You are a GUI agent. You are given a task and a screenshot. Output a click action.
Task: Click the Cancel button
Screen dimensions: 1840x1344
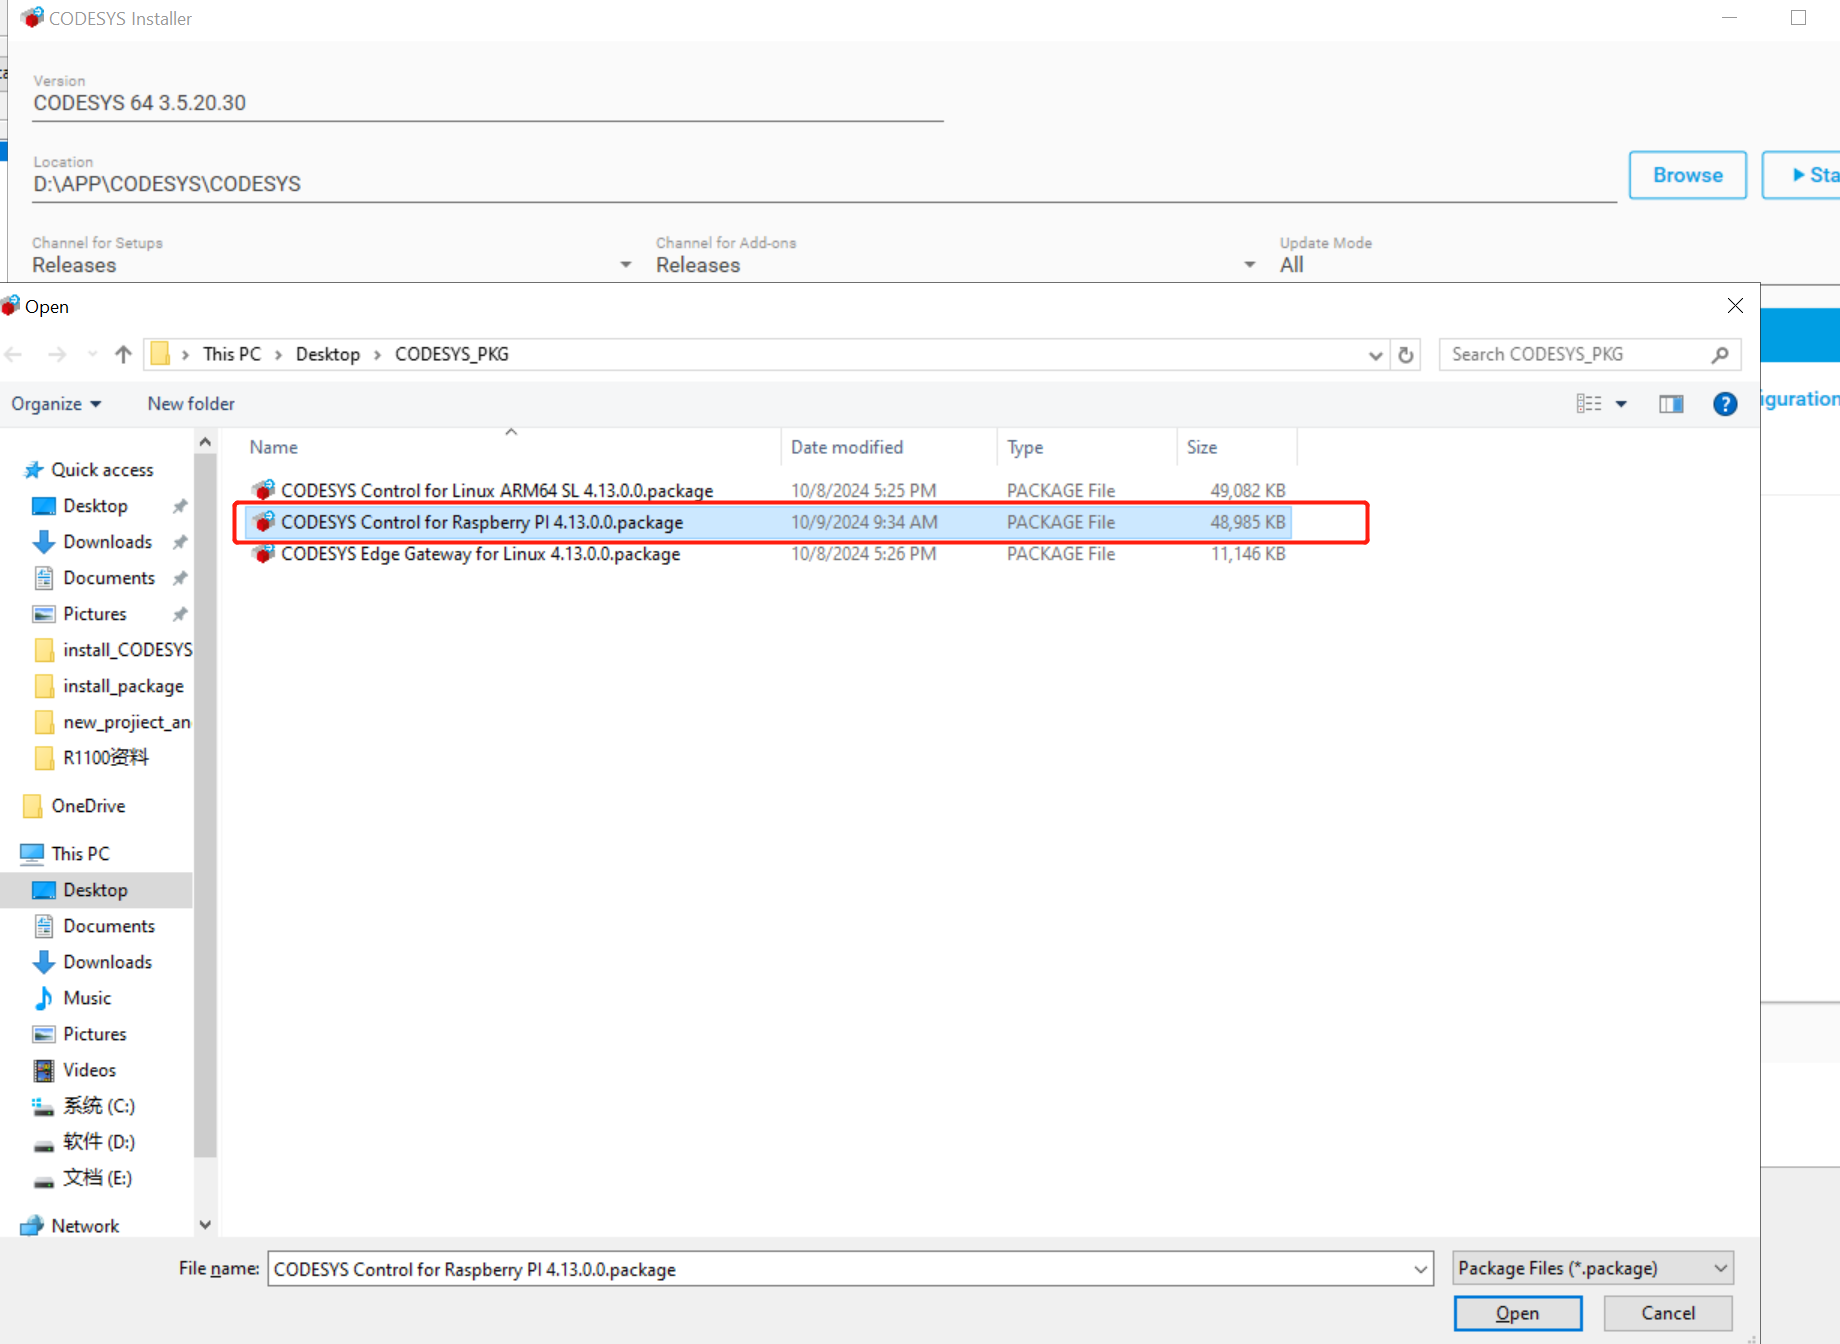(1668, 1313)
